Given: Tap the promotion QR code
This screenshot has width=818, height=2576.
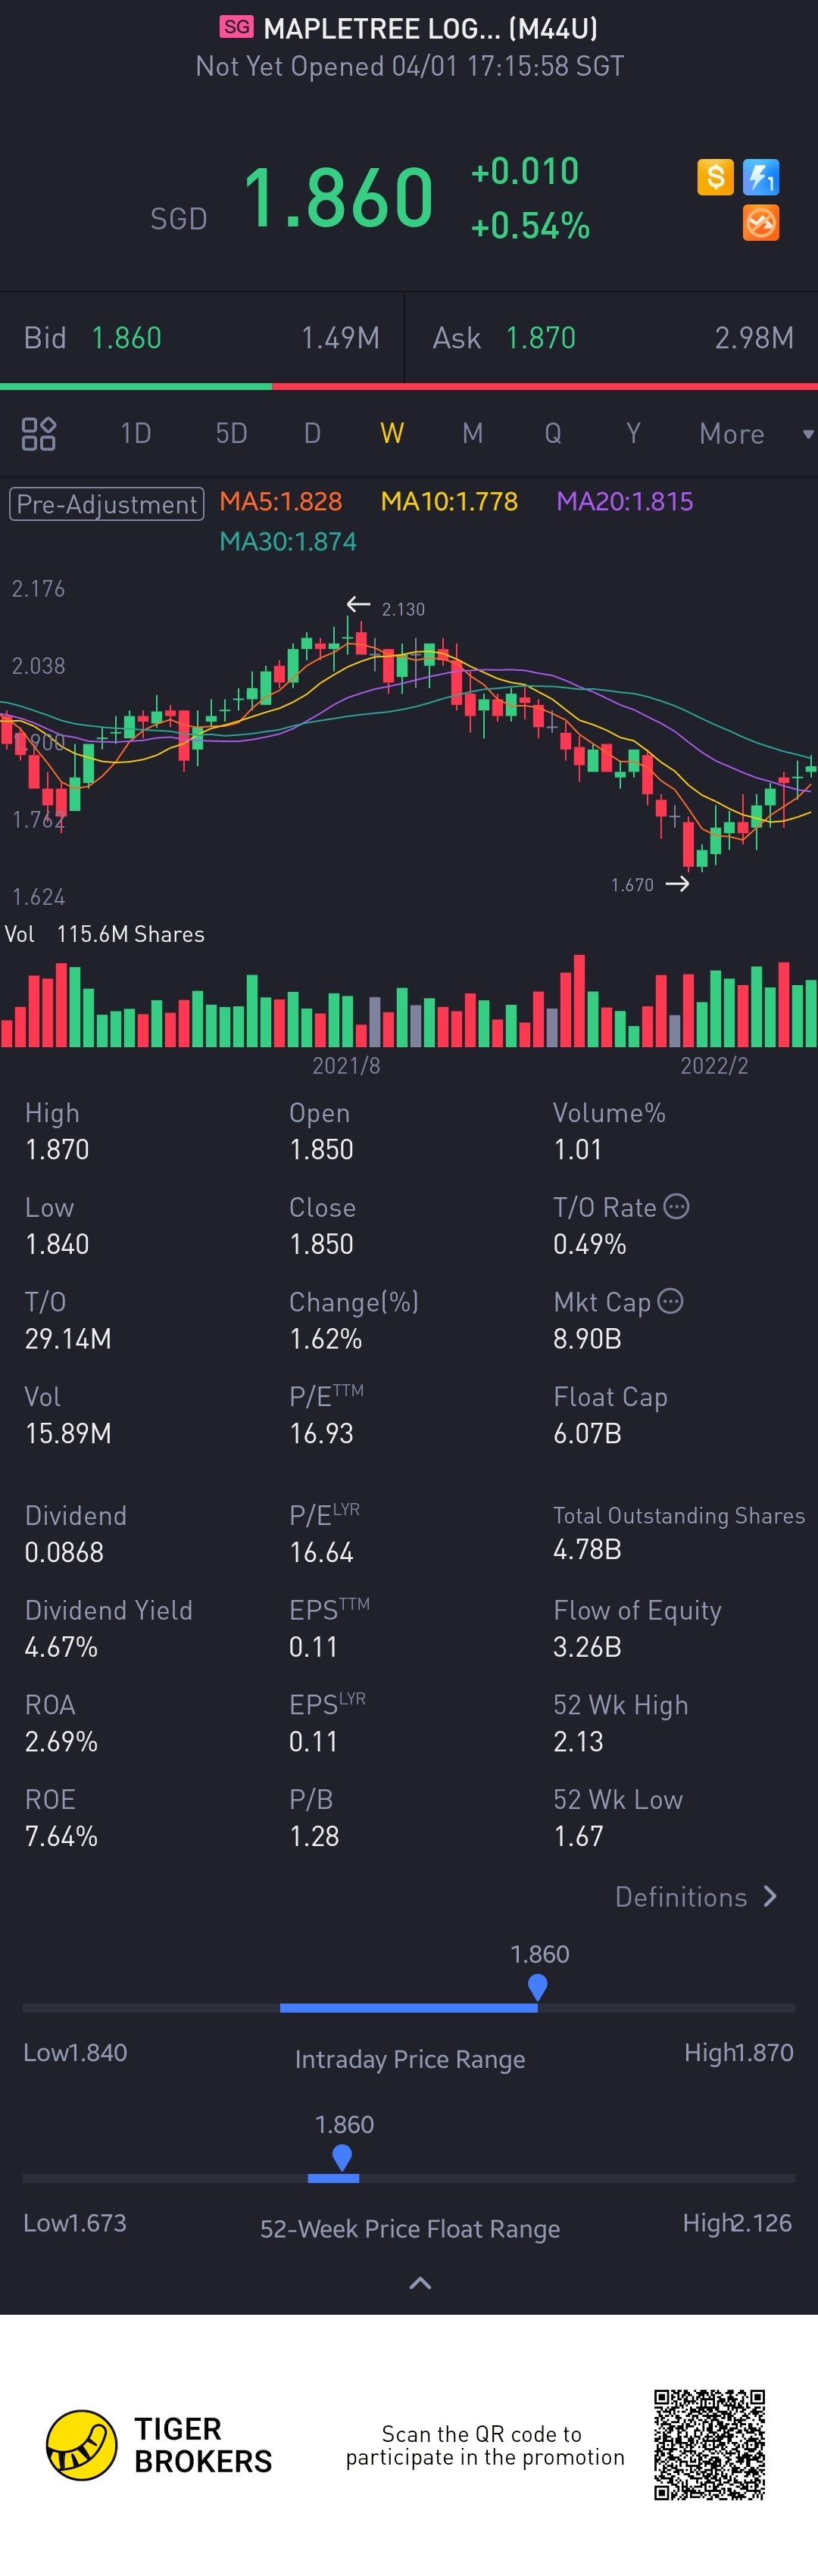Looking at the screenshot, I should point(709,2444).
